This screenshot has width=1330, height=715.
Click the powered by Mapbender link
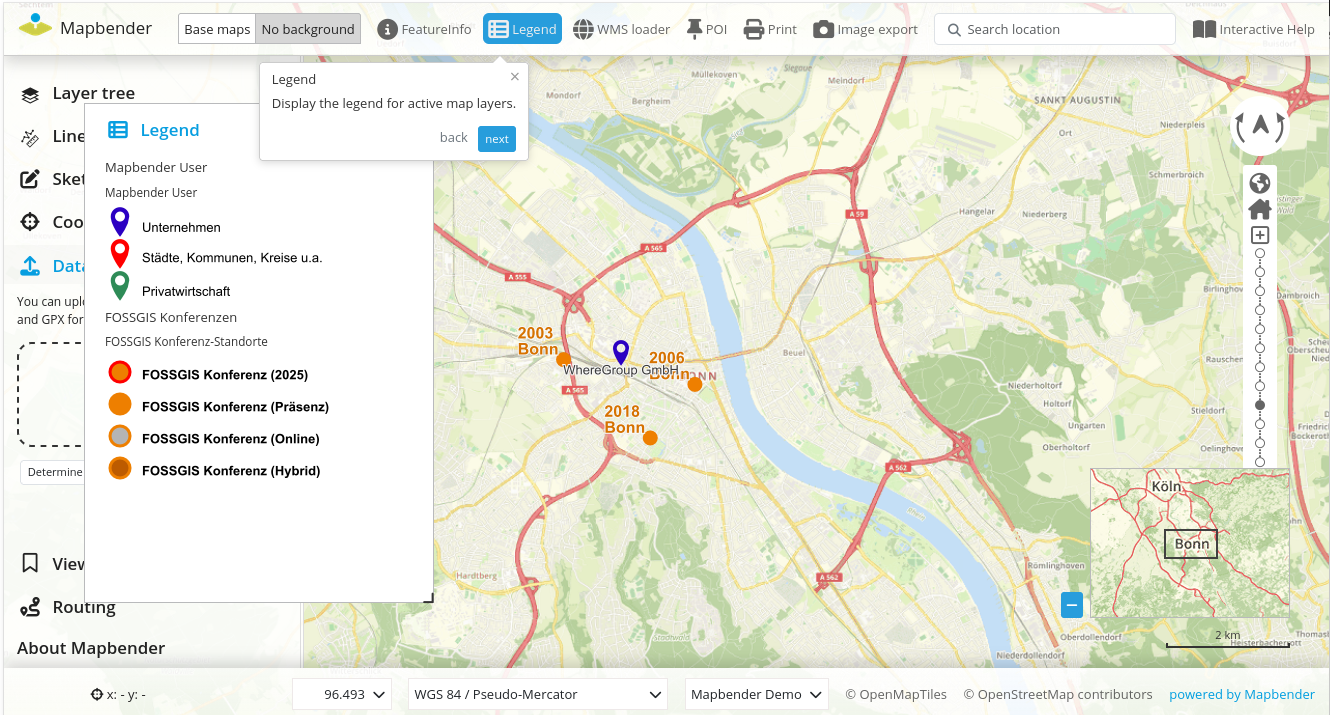1241,694
